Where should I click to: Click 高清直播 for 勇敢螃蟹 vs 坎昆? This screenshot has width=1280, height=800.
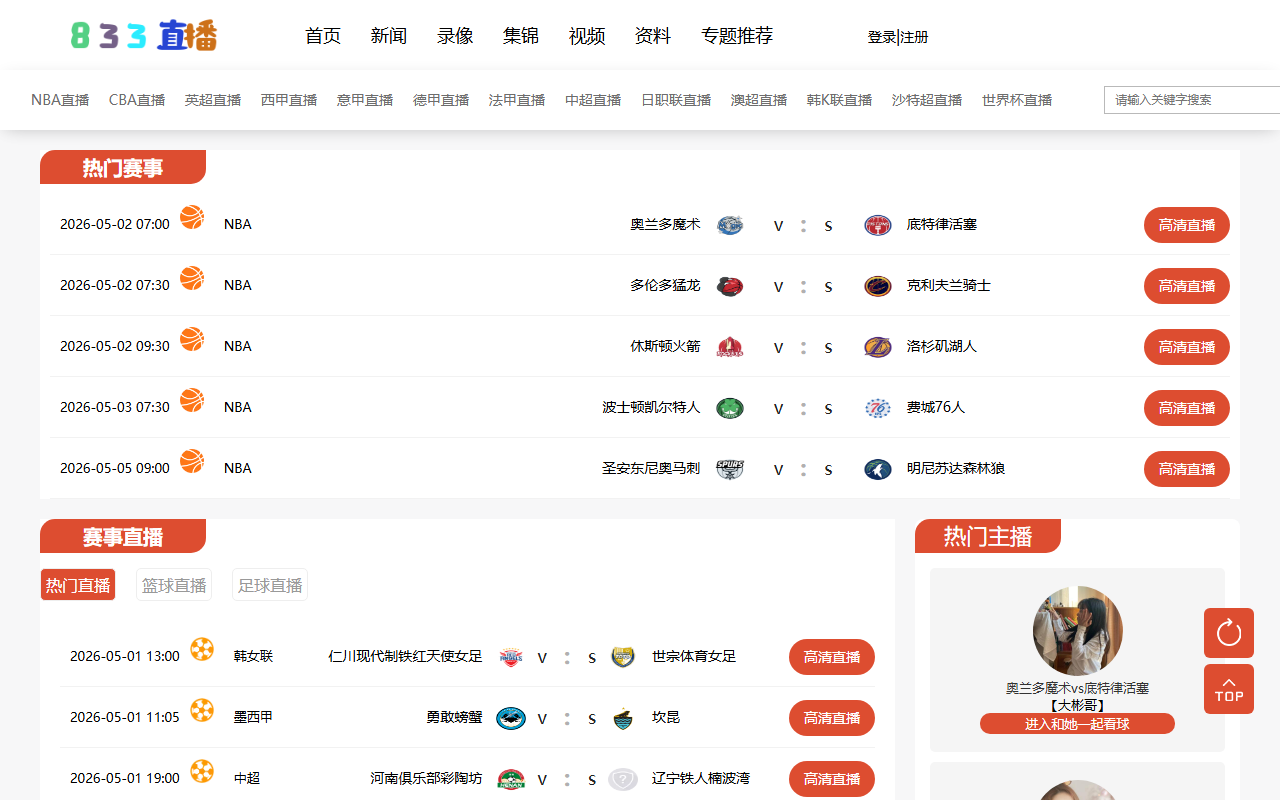pyautogui.click(x=832, y=718)
